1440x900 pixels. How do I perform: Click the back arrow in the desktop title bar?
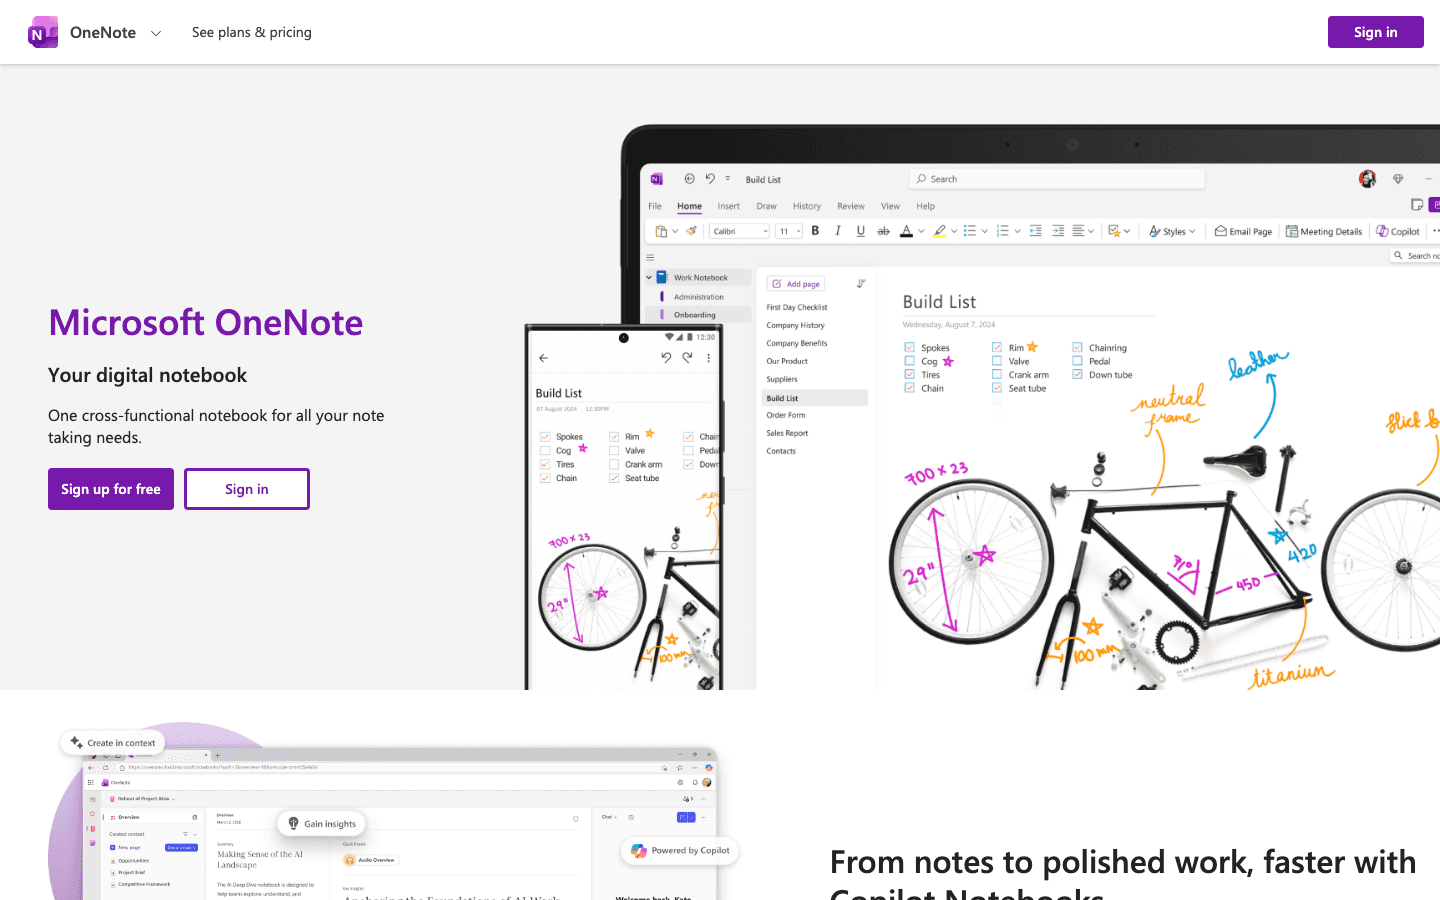tap(689, 179)
